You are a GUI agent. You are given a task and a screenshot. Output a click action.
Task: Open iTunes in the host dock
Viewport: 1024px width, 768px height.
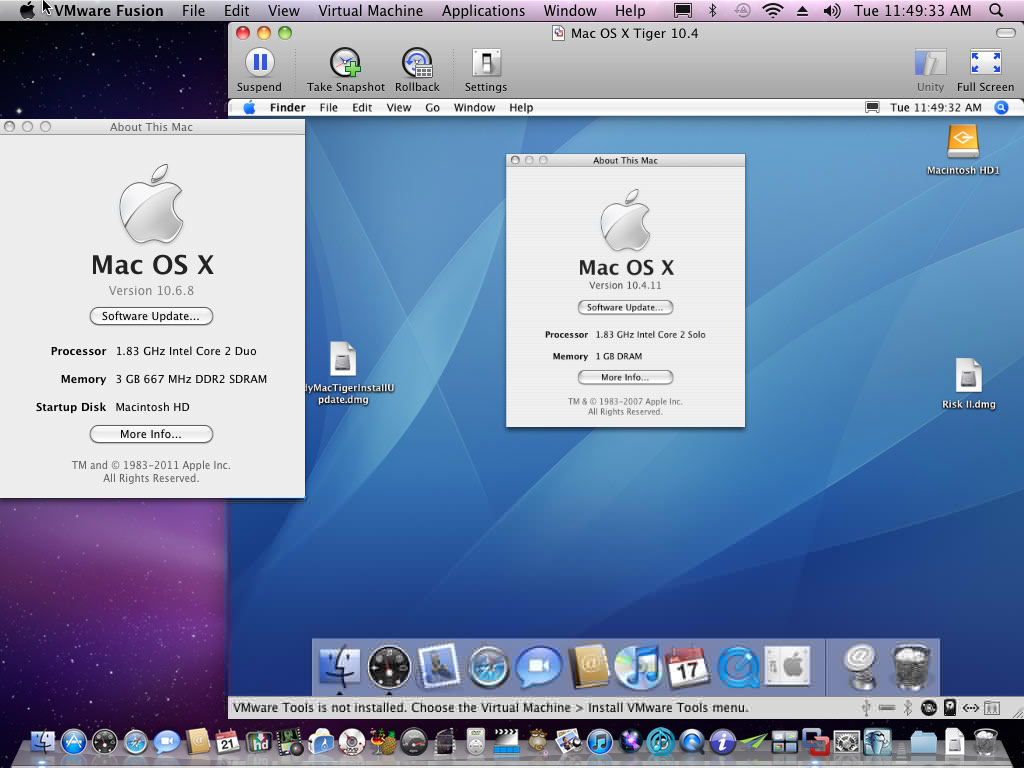pos(599,742)
